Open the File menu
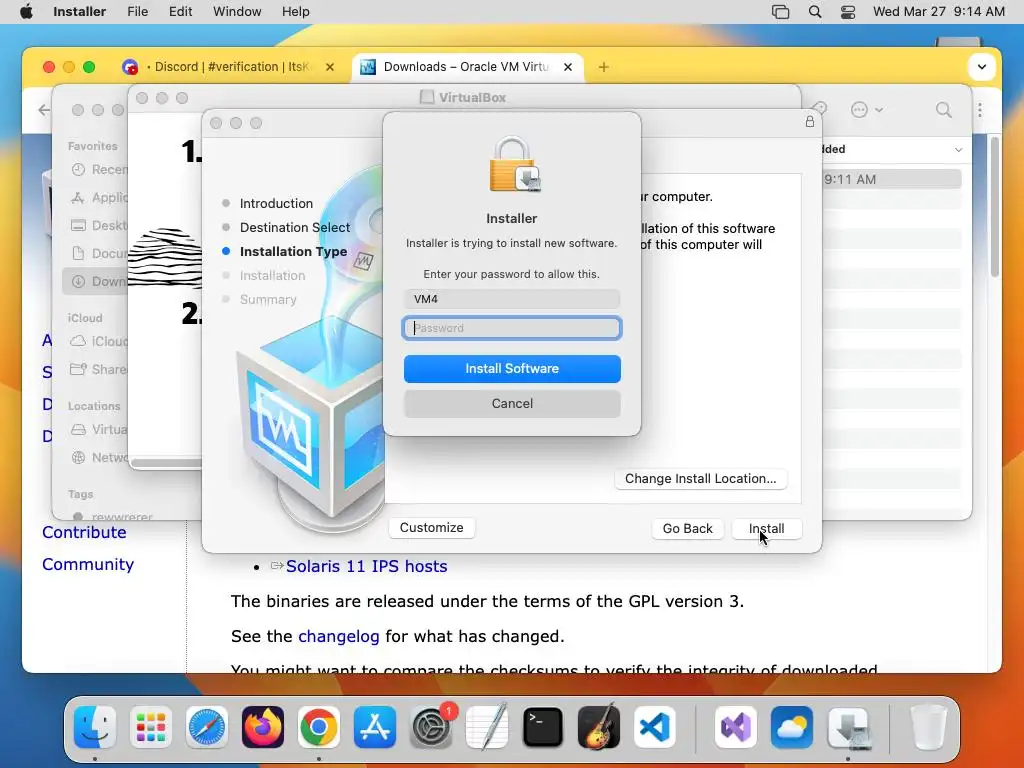This screenshot has width=1024, height=768. [137, 12]
